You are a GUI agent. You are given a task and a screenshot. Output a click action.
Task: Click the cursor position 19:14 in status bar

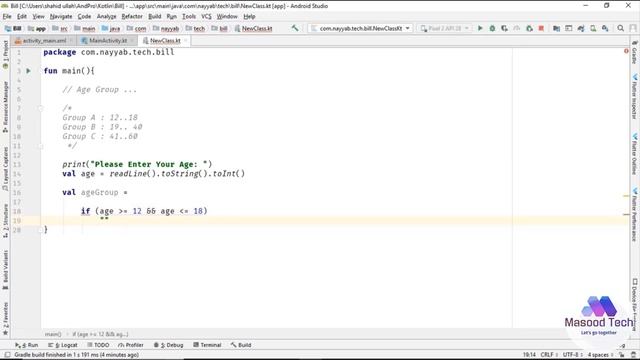tap(529, 355)
